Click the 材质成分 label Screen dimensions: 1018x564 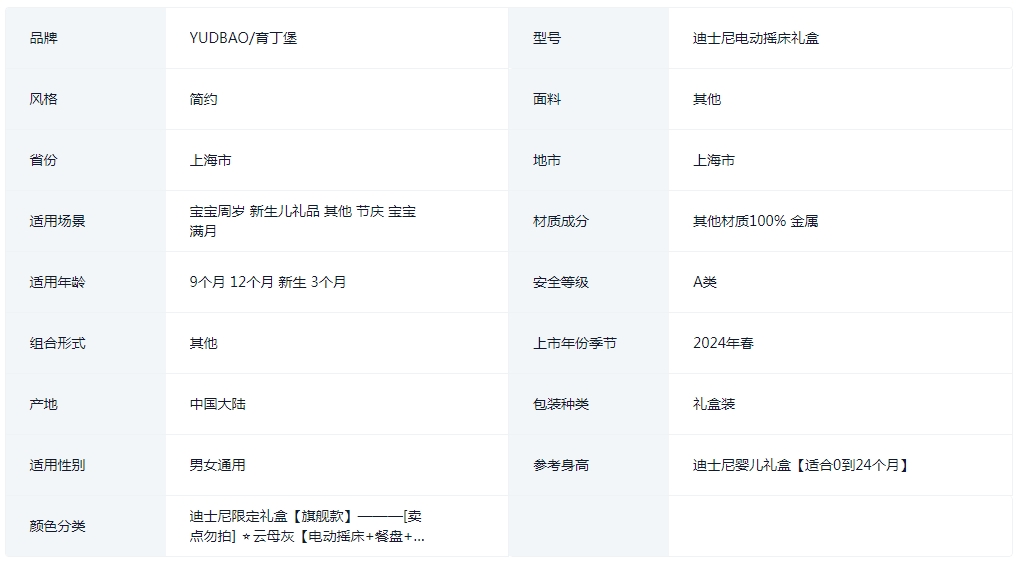[561, 221]
